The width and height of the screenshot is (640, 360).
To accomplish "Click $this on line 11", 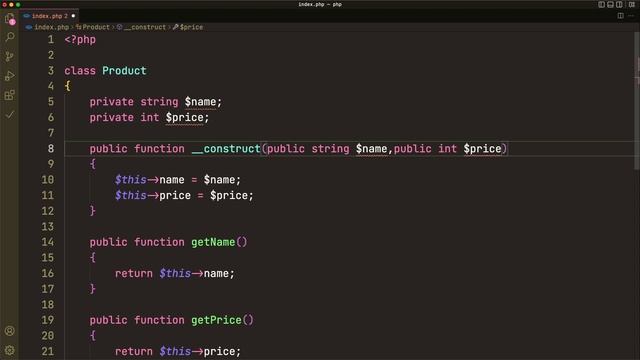I will [x=131, y=196].
